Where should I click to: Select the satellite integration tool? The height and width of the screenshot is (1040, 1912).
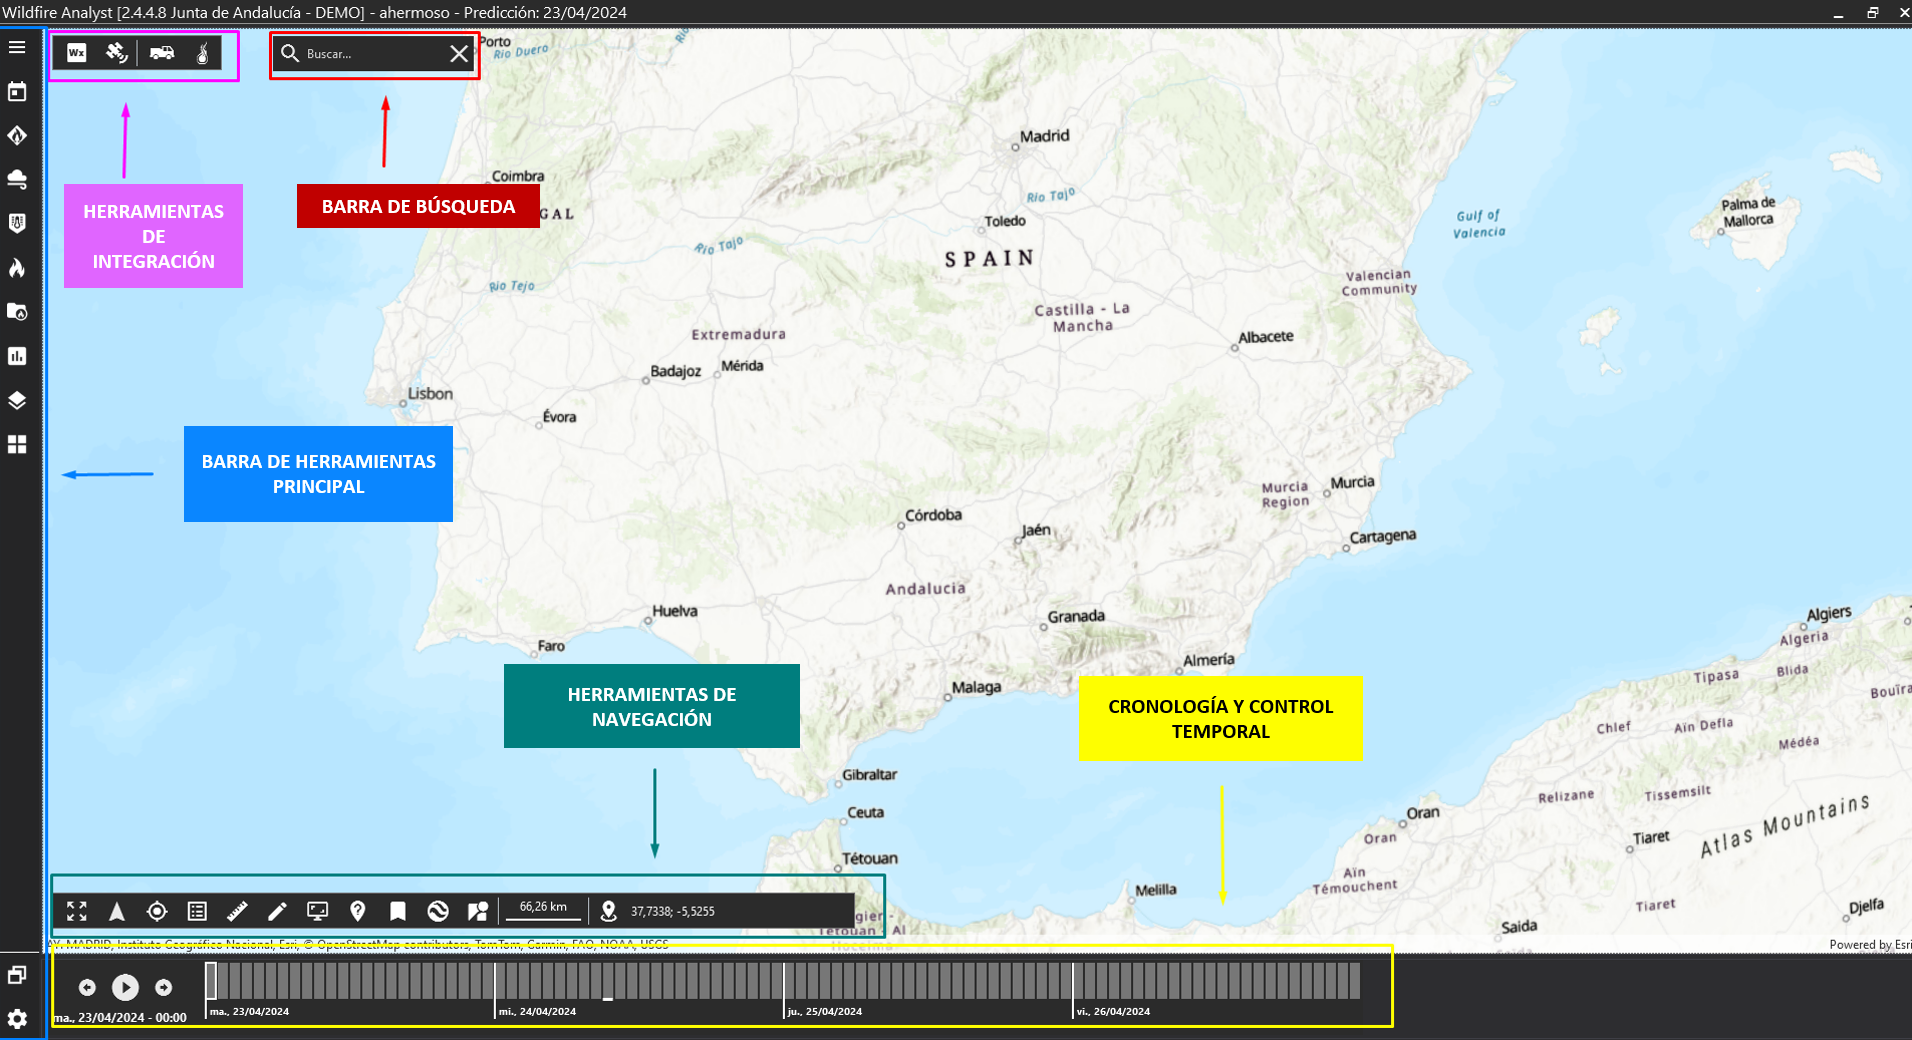[117, 53]
